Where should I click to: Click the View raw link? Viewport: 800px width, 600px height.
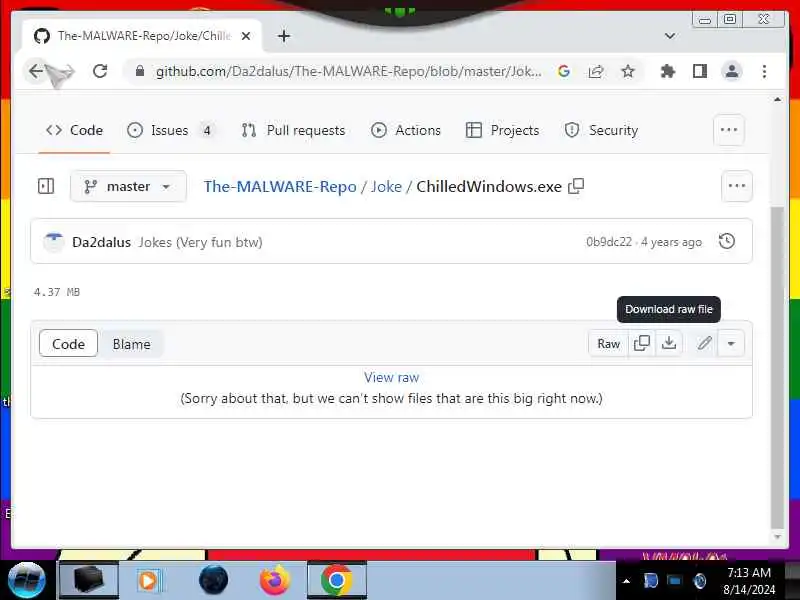[391, 378]
